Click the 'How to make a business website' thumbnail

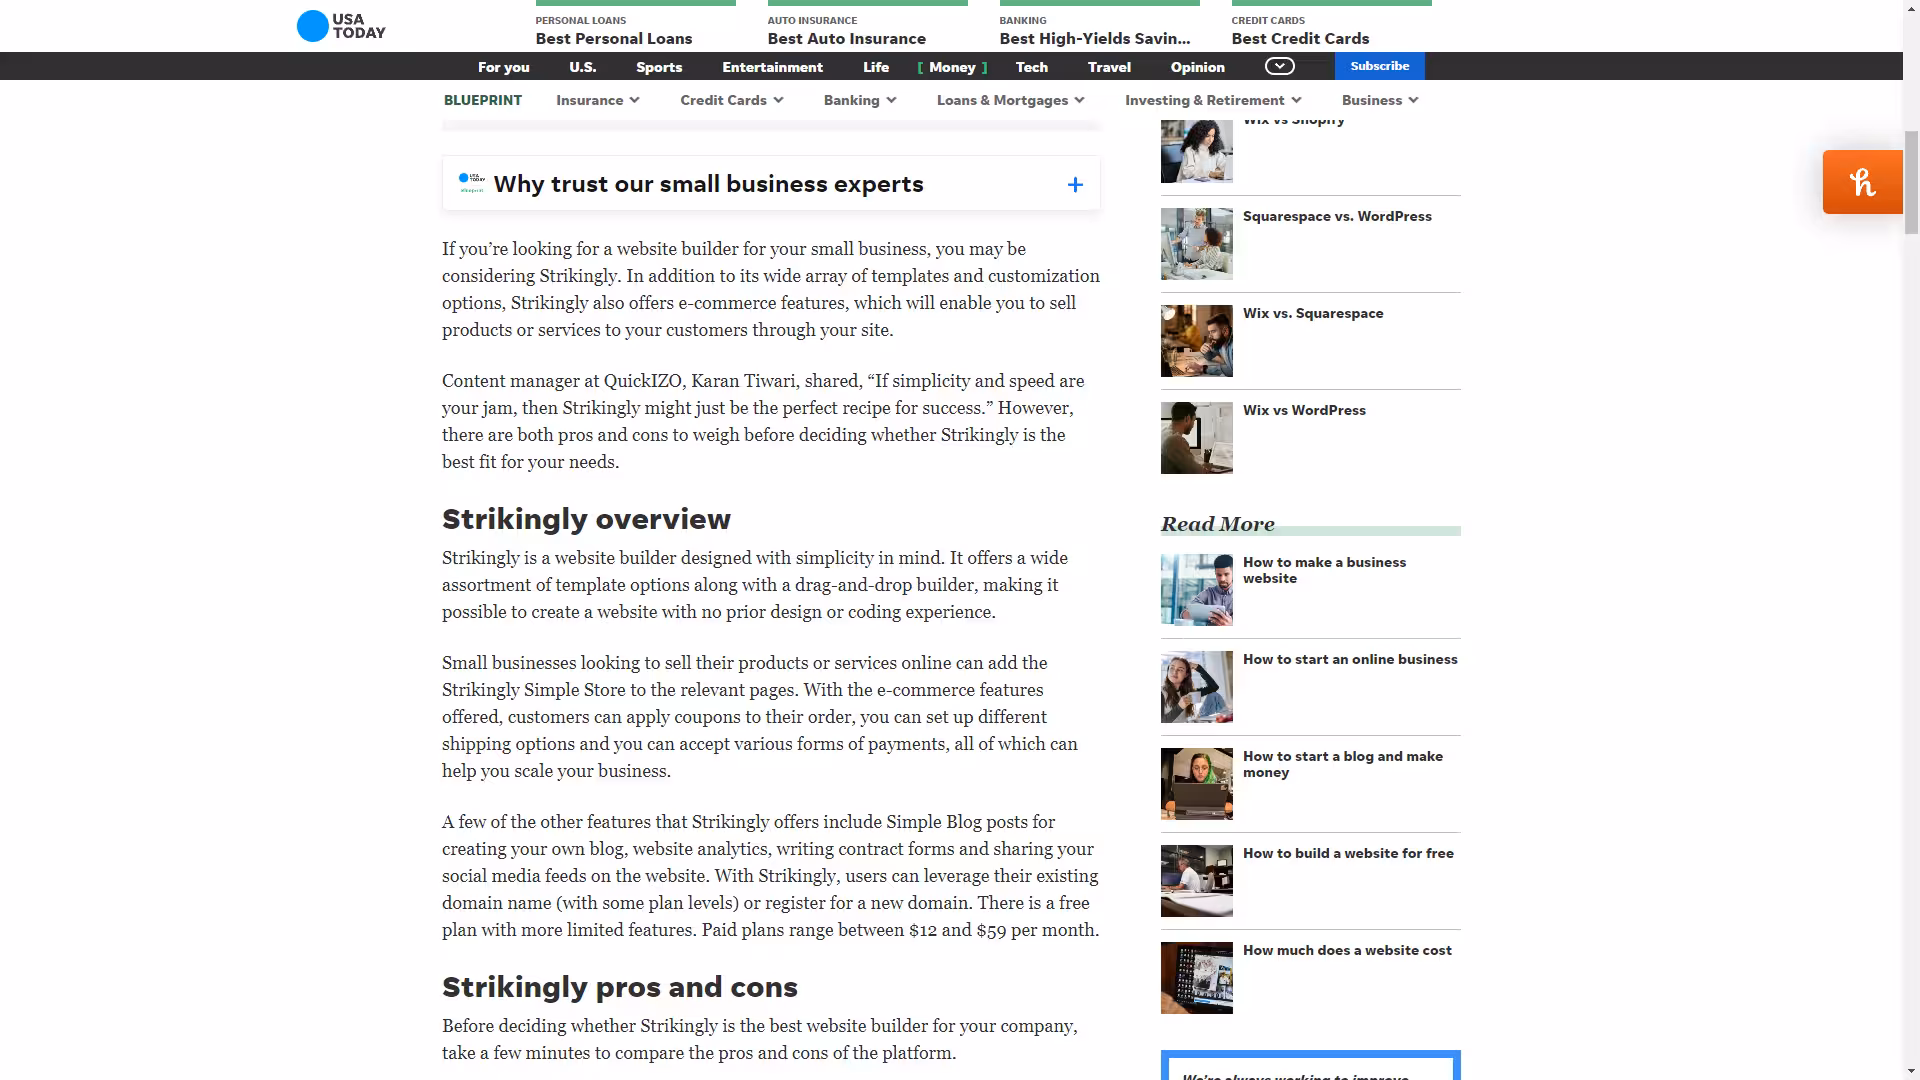pyautogui.click(x=1196, y=589)
